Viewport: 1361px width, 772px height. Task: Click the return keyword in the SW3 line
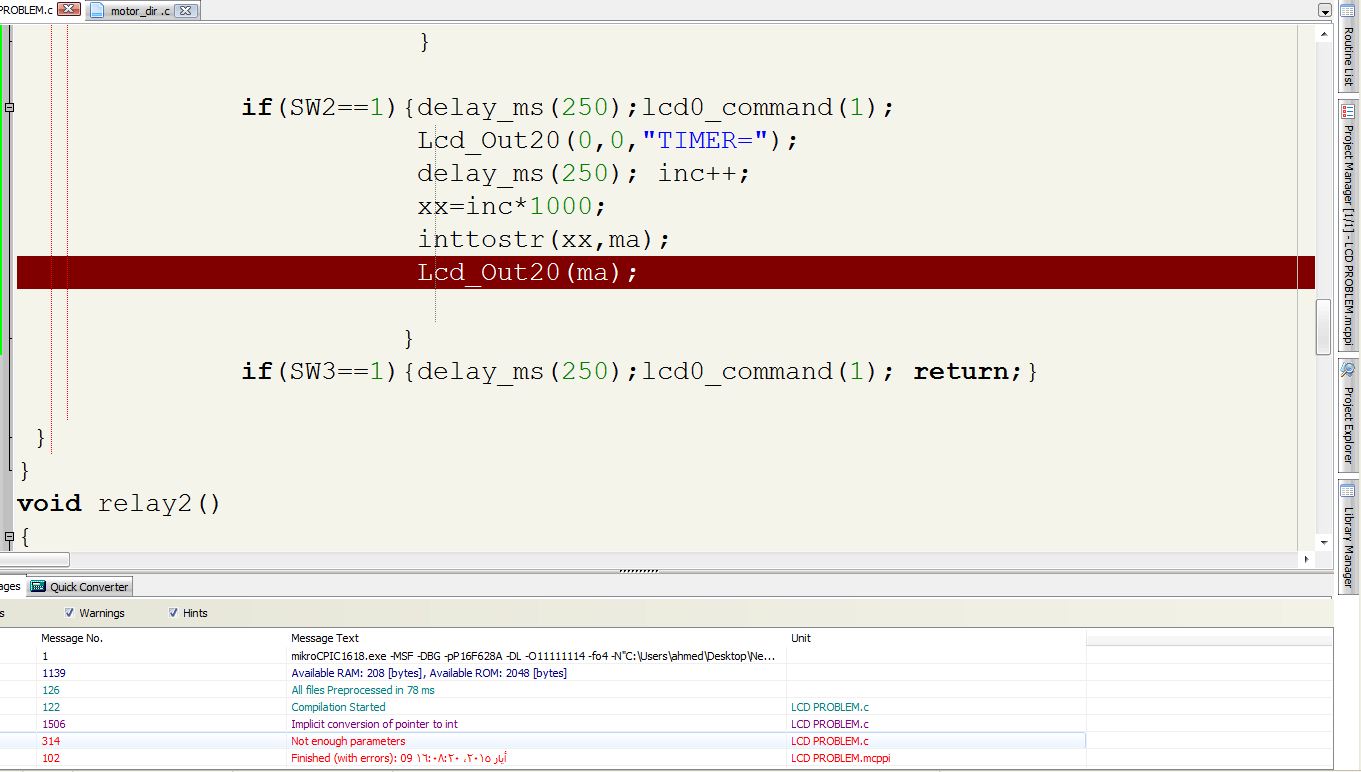[x=960, y=371]
